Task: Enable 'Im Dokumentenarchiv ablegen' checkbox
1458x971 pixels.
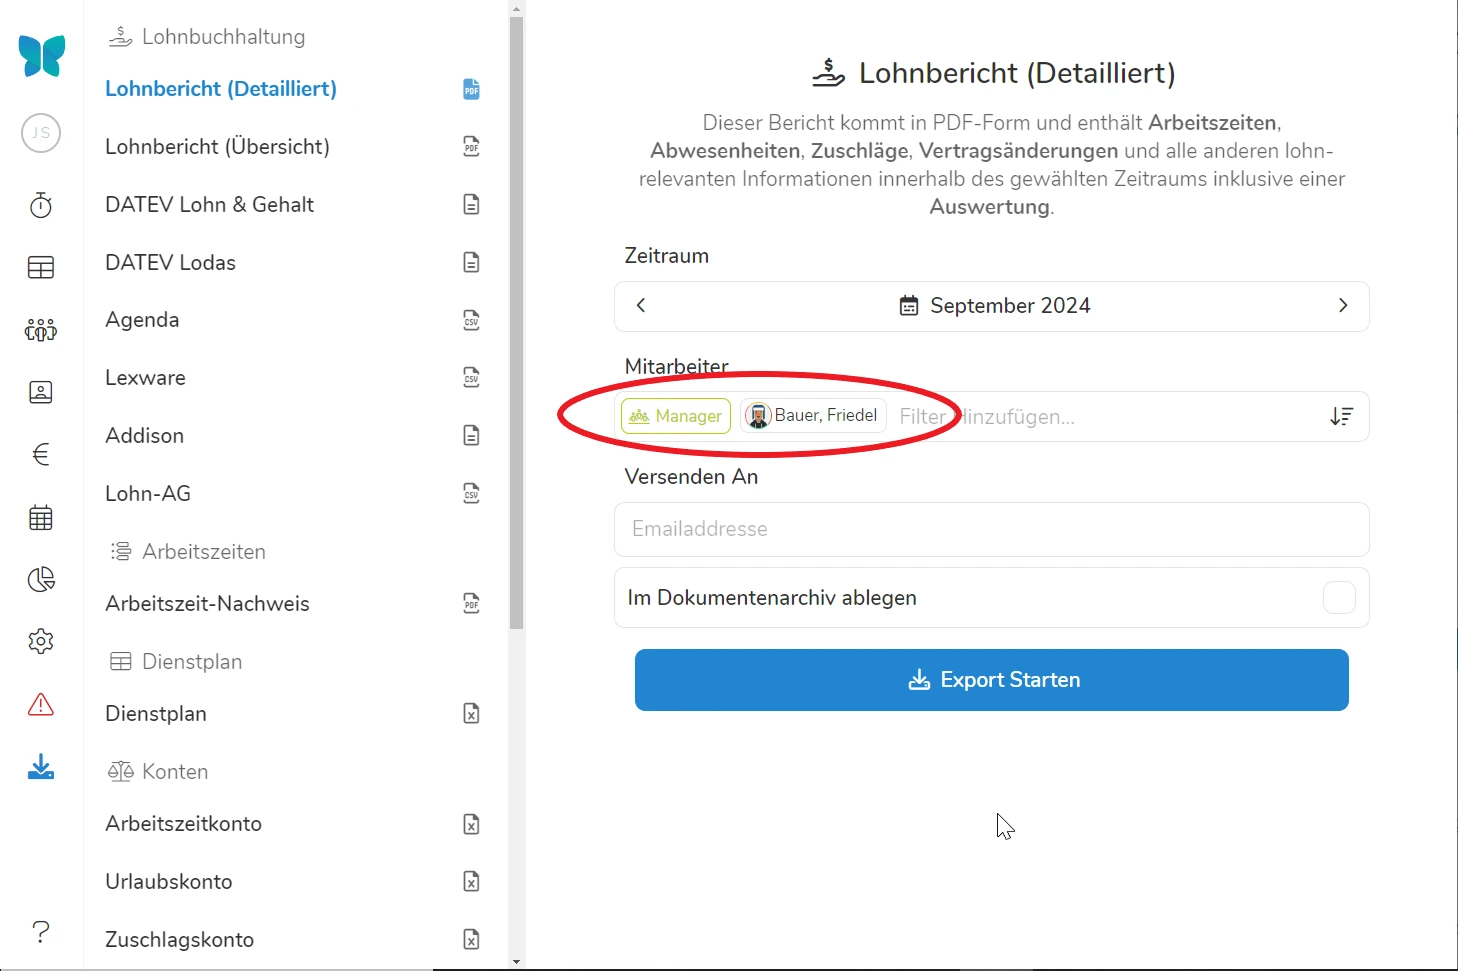Action: (1338, 598)
